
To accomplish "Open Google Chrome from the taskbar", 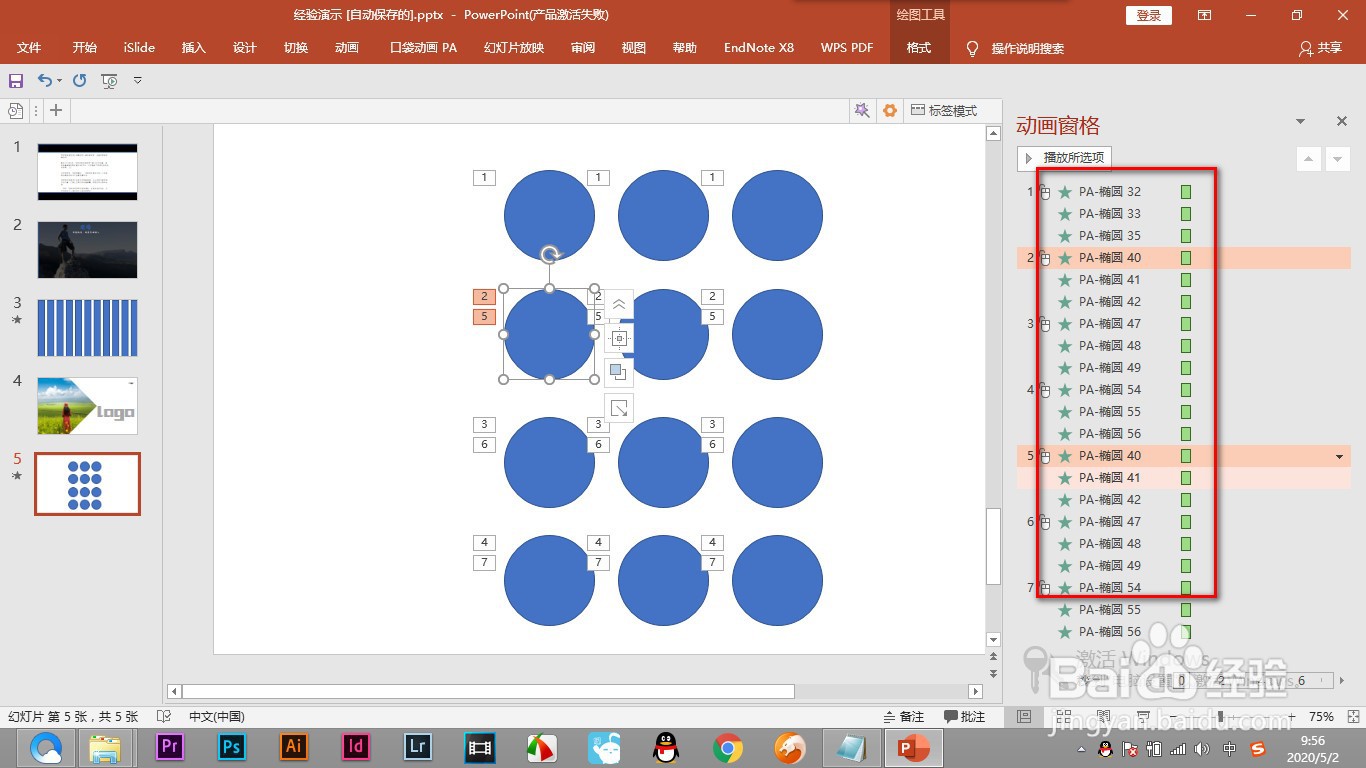I will click(x=727, y=747).
